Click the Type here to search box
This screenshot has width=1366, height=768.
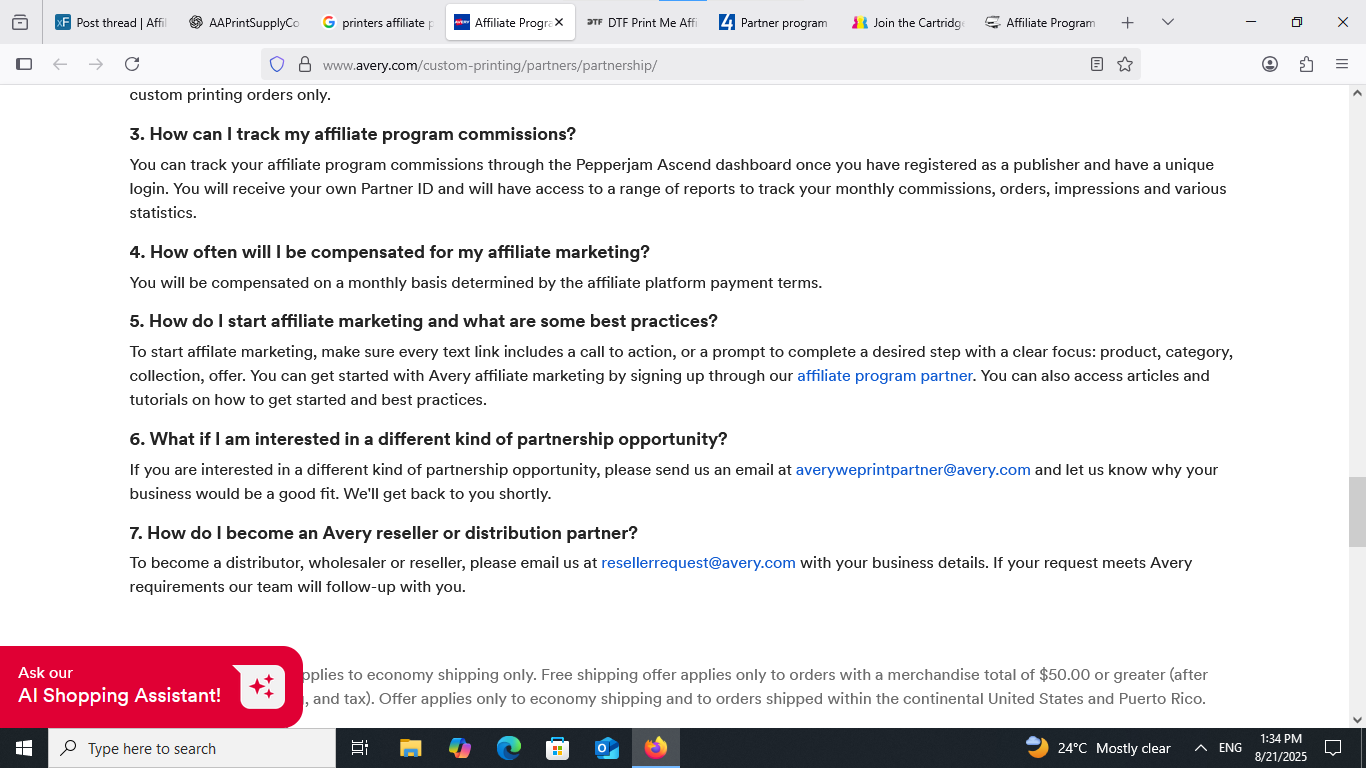192,748
